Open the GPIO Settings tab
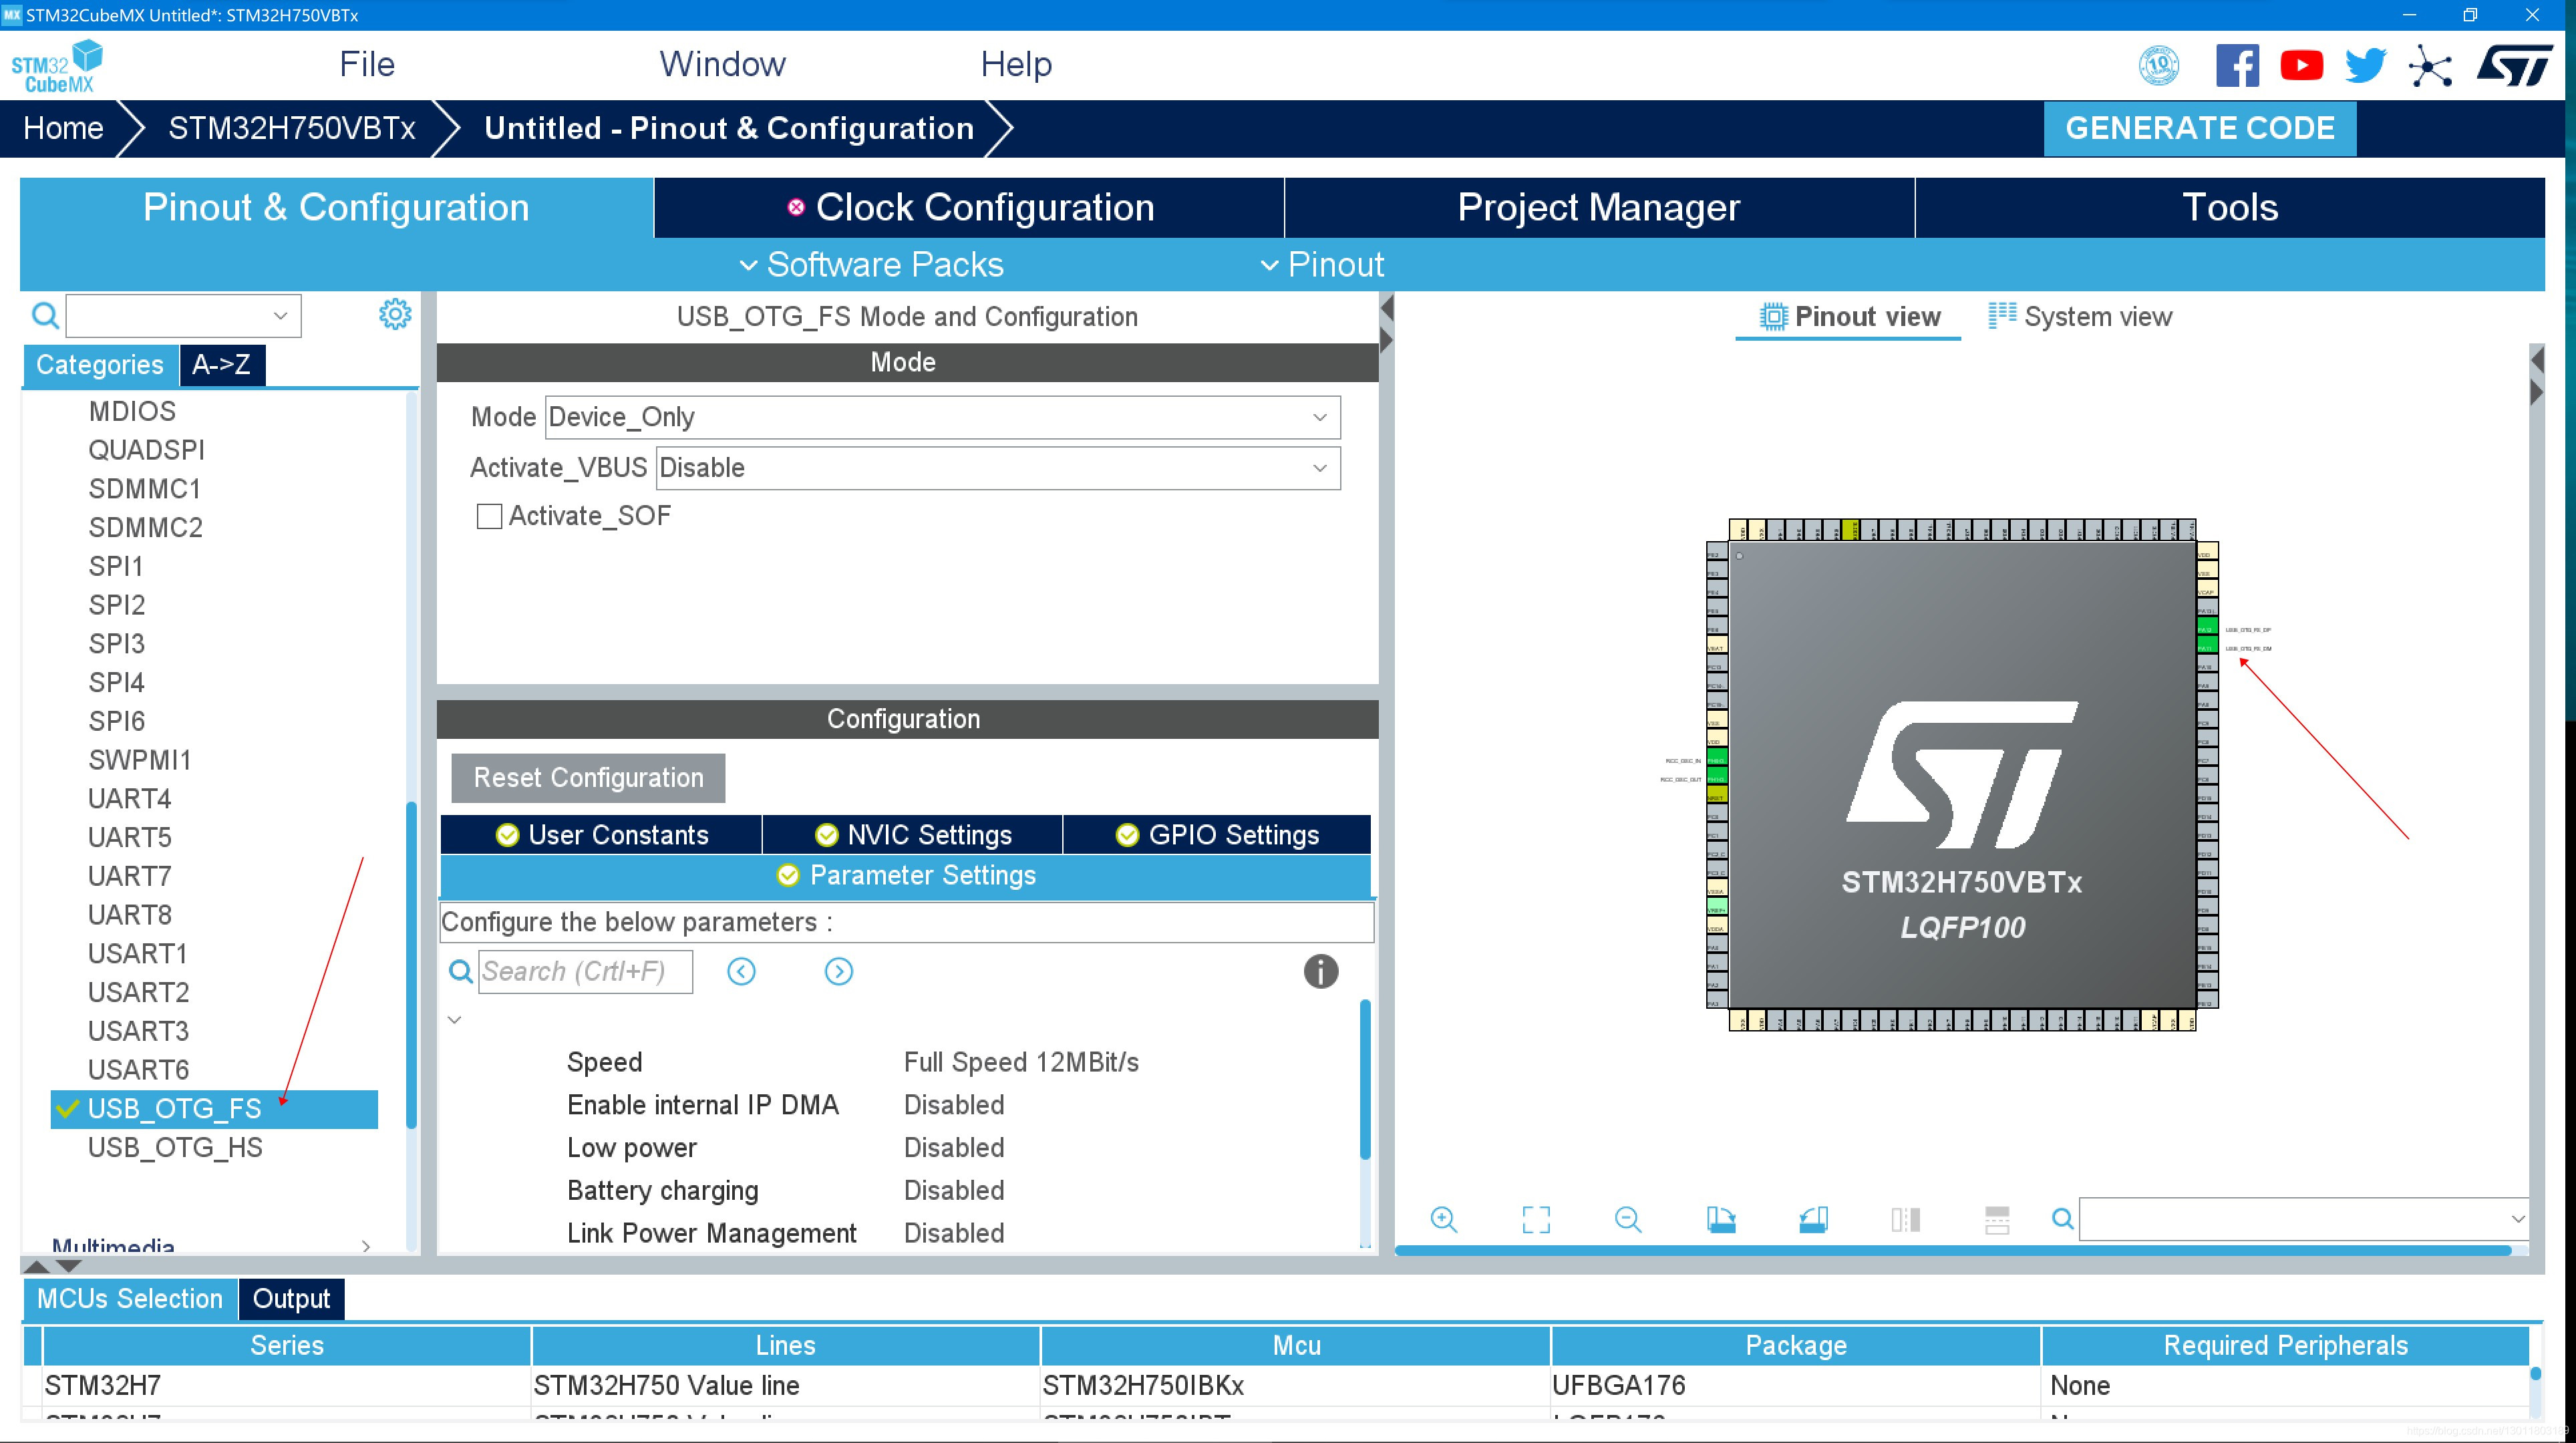 [x=1217, y=835]
